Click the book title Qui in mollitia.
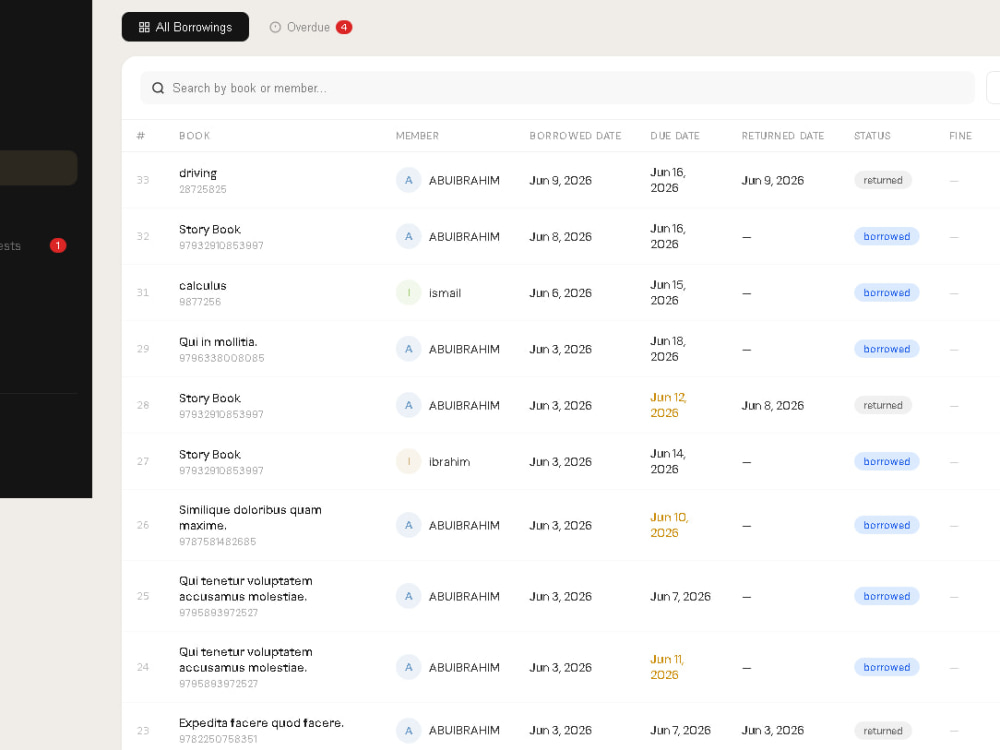 (218, 342)
